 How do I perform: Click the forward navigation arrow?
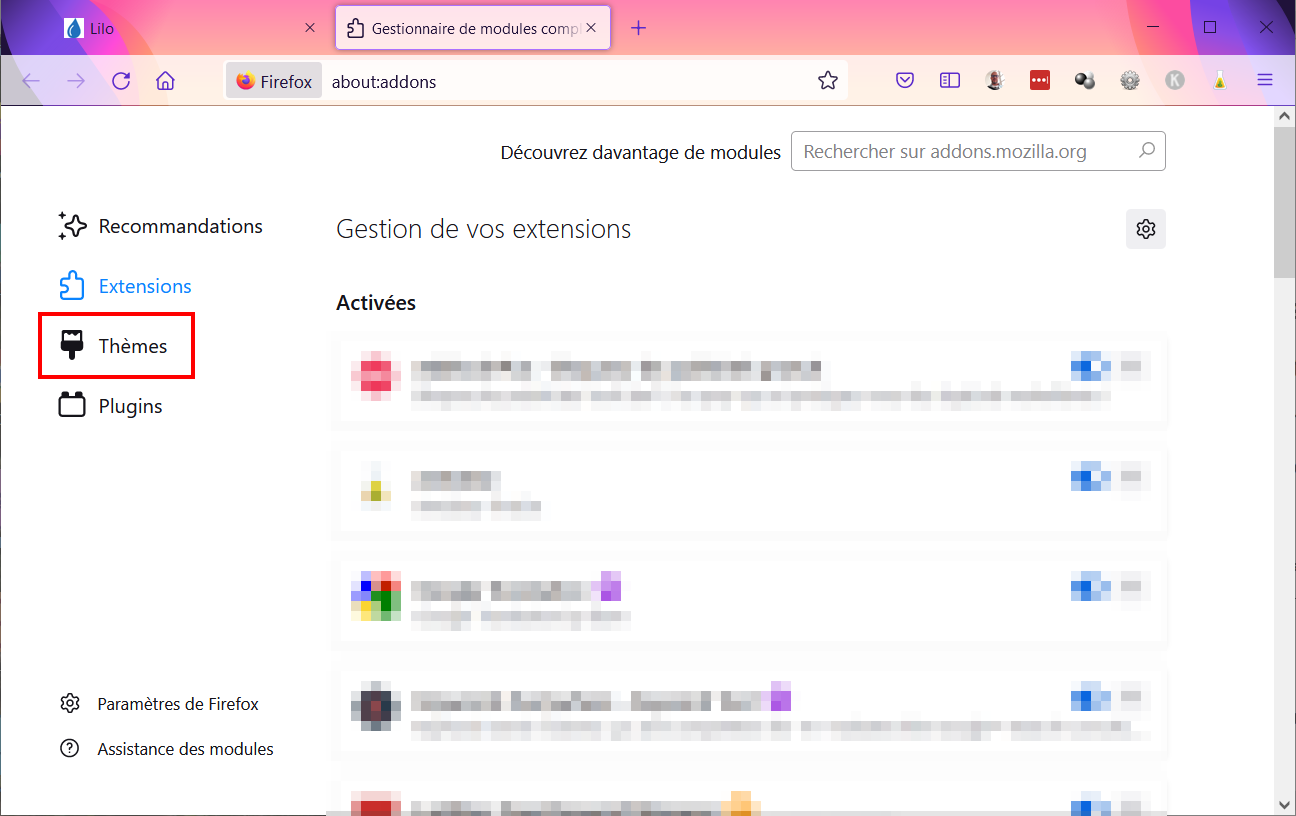click(x=76, y=81)
